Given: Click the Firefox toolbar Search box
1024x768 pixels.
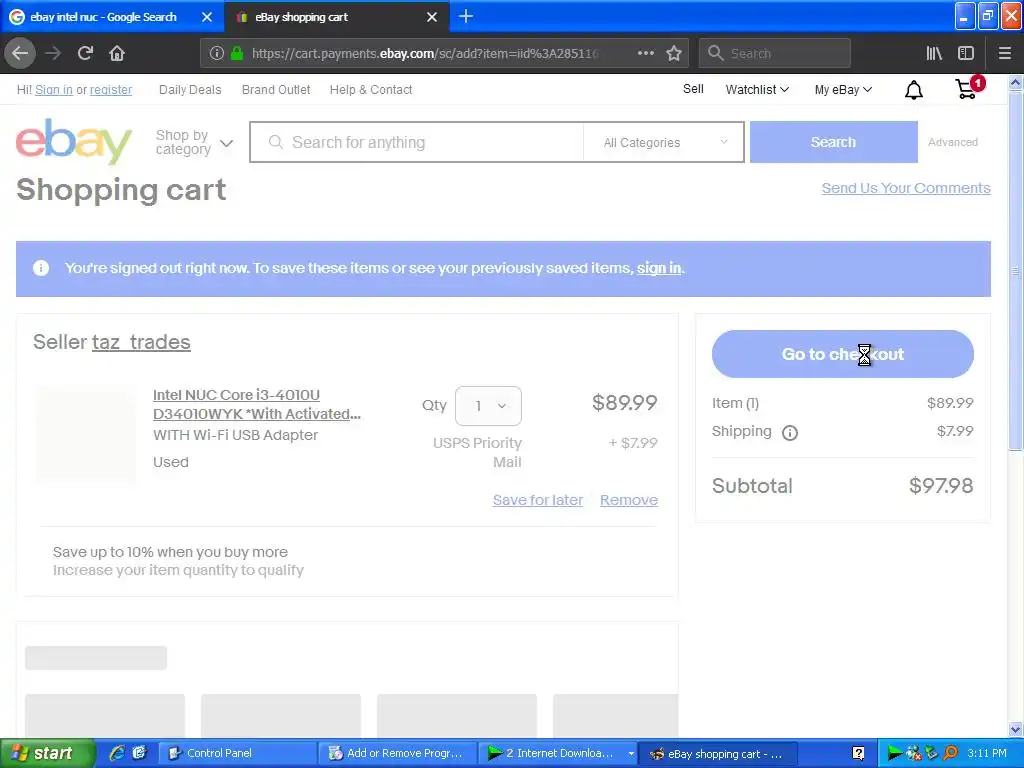Looking at the screenshot, I should pos(775,53).
